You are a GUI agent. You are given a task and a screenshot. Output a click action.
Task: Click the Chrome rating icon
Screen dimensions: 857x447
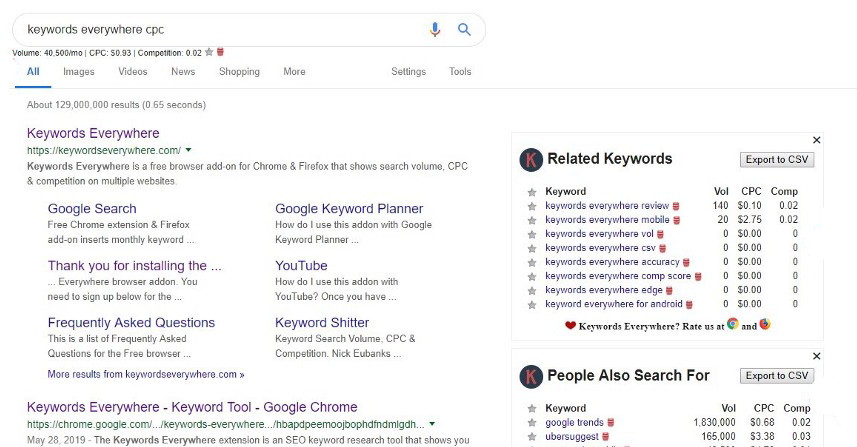click(x=733, y=324)
